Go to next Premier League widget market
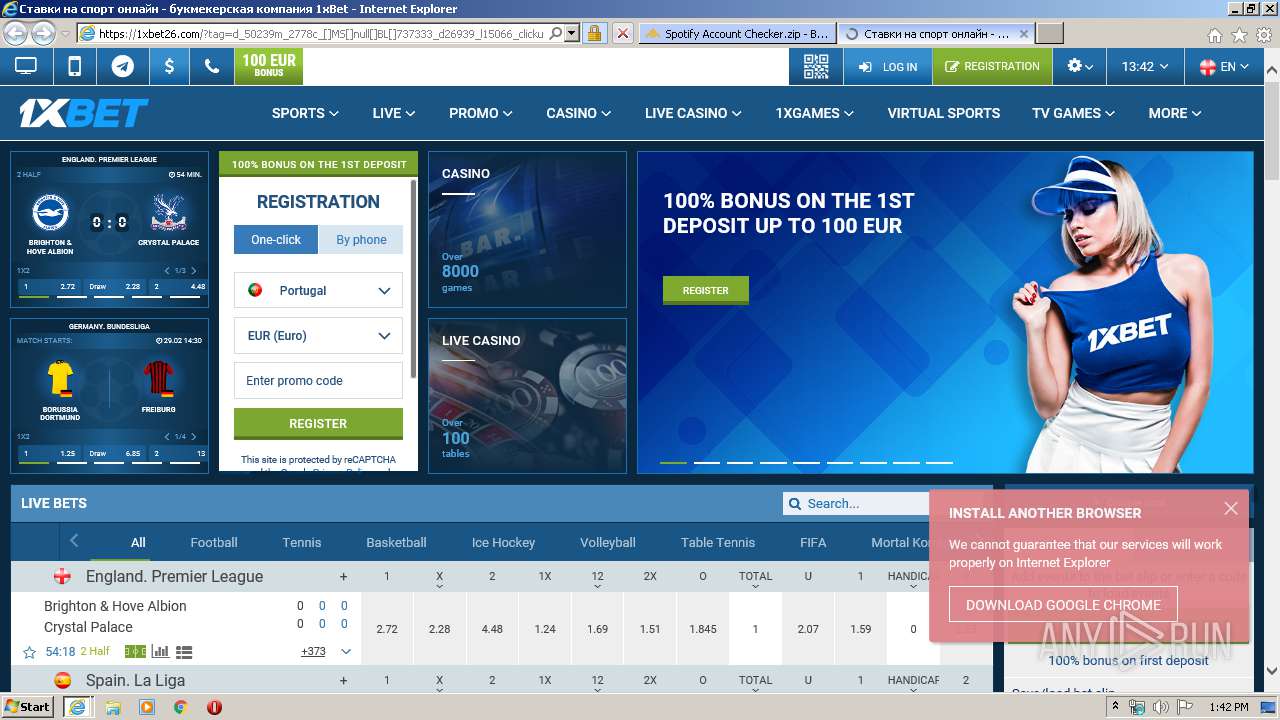Screen dimensions: 1280x720 click(193, 271)
